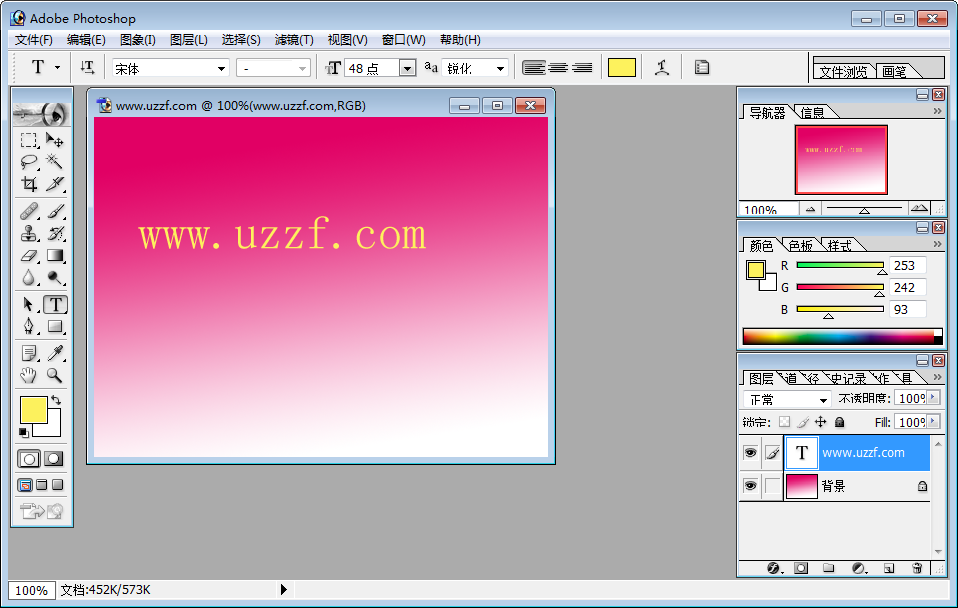Add a layer style icon
Image resolution: width=958 pixels, height=608 pixels.
pos(774,568)
